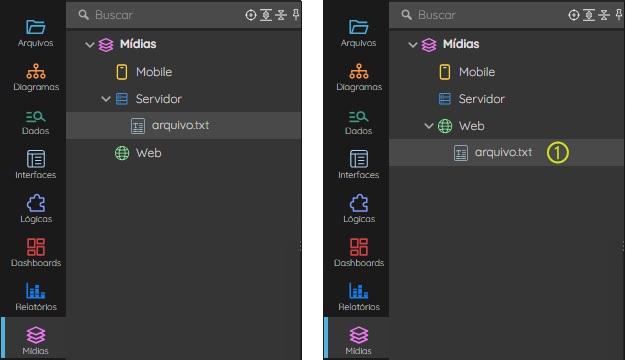Select arquivo.txt under the Servidor folder
The height and width of the screenshot is (360, 625).
pos(183,125)
